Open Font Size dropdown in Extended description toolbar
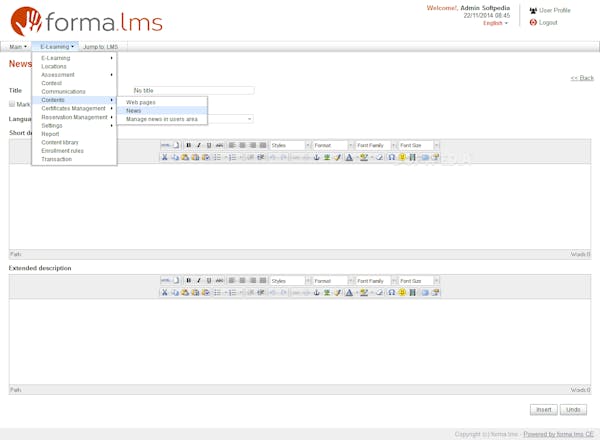Image resolution: width=600 pixels, height=440 pixels. click(419, 281)
